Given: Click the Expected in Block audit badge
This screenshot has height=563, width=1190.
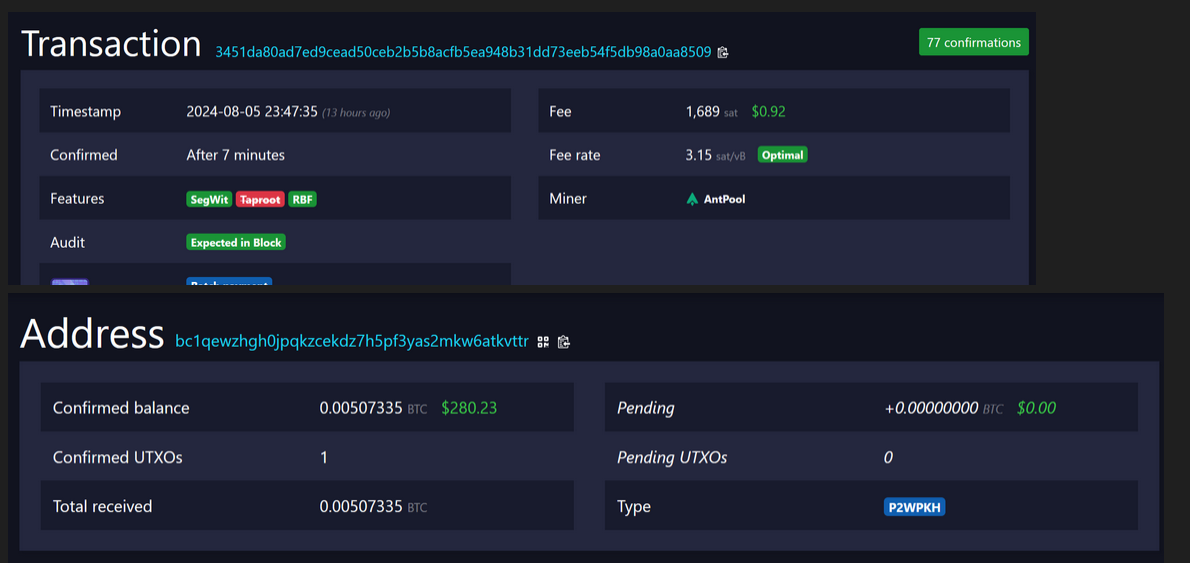Looking at the screenshot, I should [x=236, y=242].
